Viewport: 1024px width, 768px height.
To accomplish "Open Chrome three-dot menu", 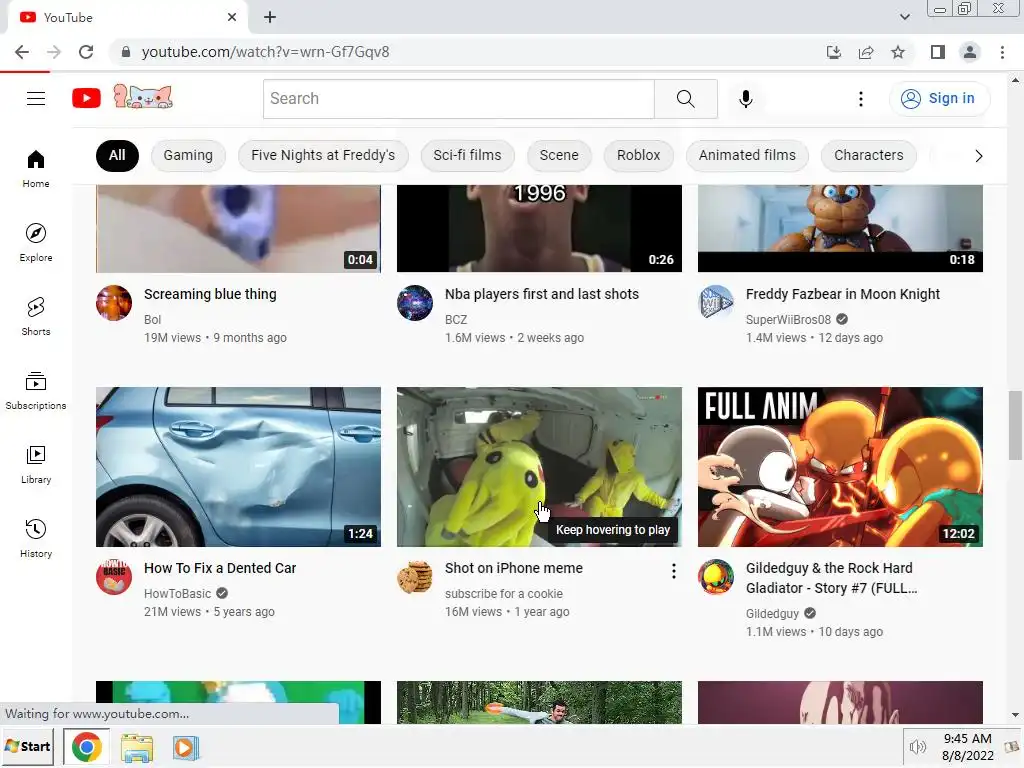I will 1002,52.
